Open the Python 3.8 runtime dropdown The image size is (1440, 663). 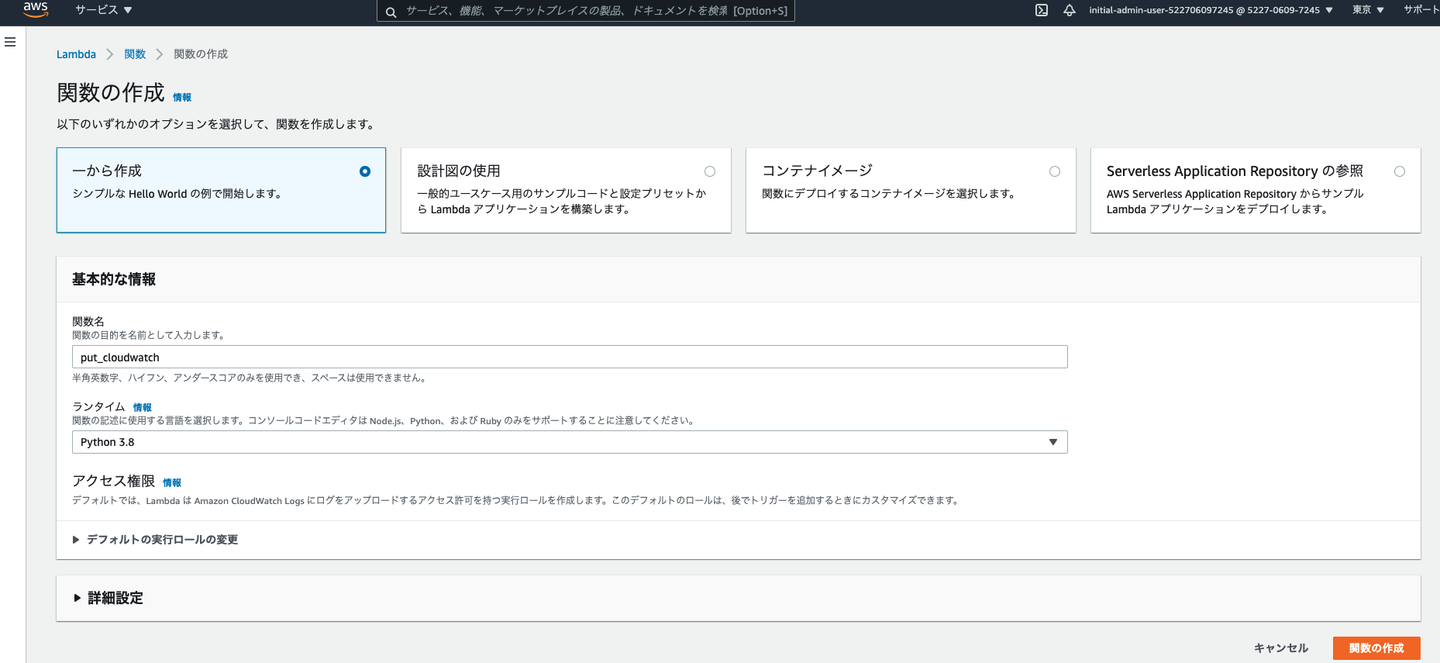tap(569, 442)
